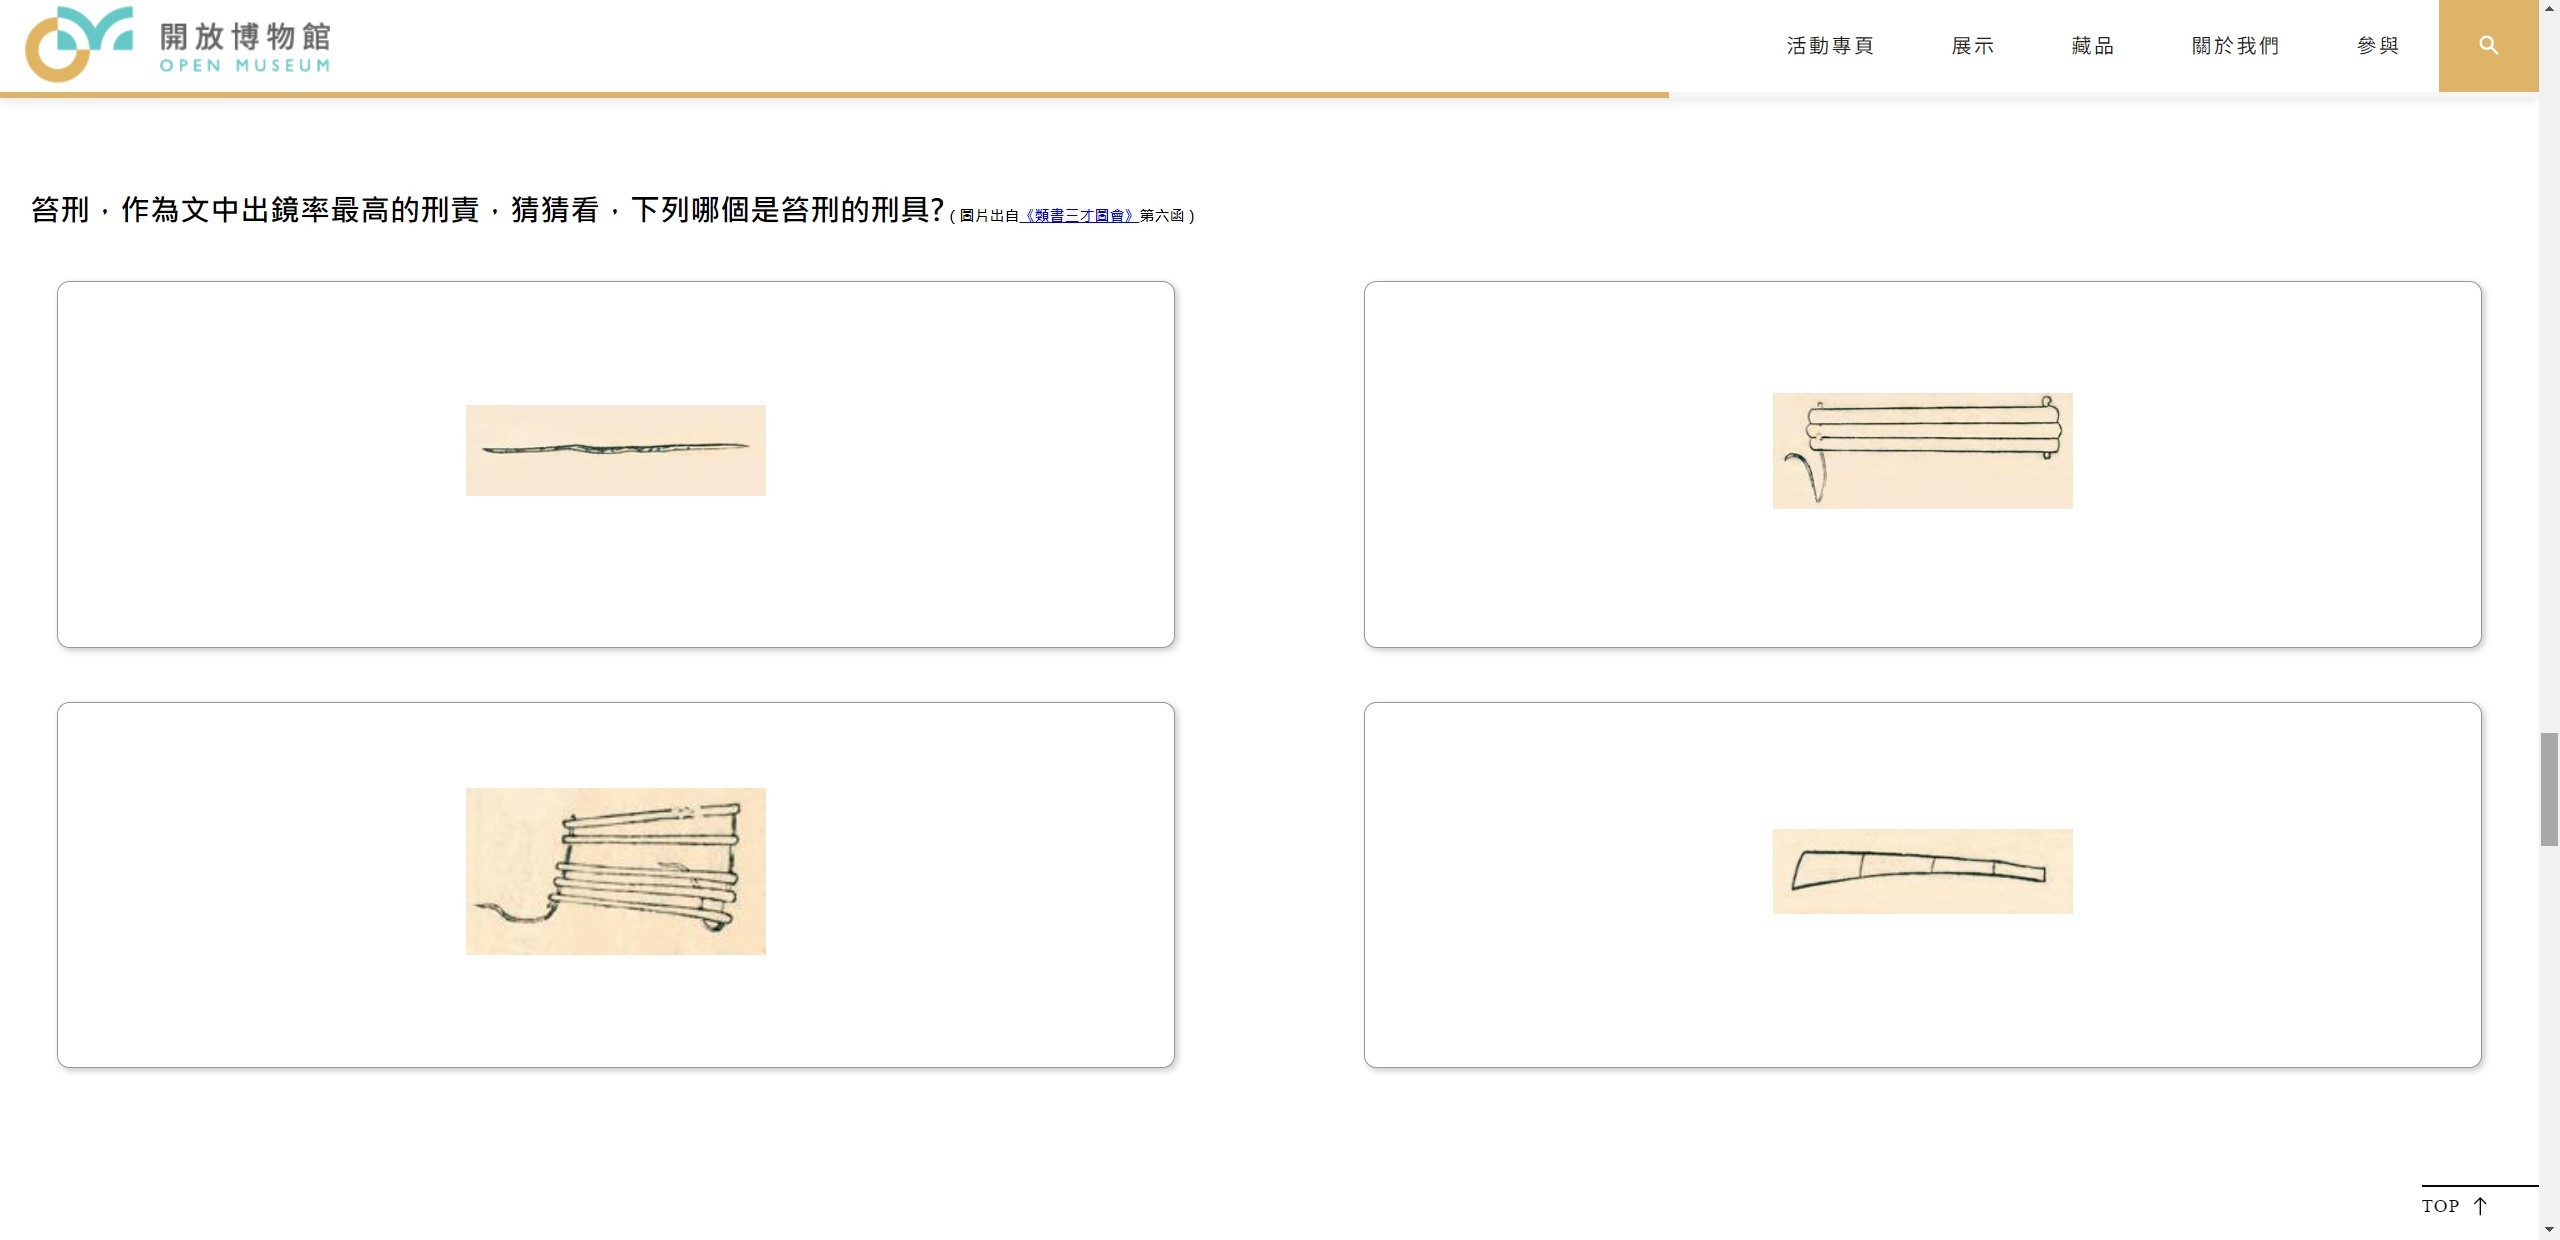Select the flat paddle board image
Image resolution: width=2560 pixels, height=1240 pixels.
(x=1922, y=871)
